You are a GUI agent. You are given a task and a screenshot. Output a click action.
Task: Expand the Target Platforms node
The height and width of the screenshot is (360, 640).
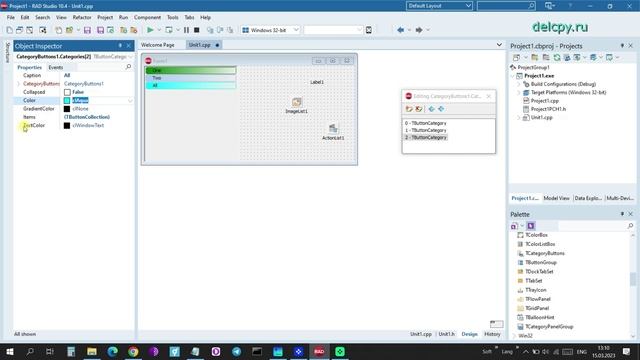tap(519, 93)
